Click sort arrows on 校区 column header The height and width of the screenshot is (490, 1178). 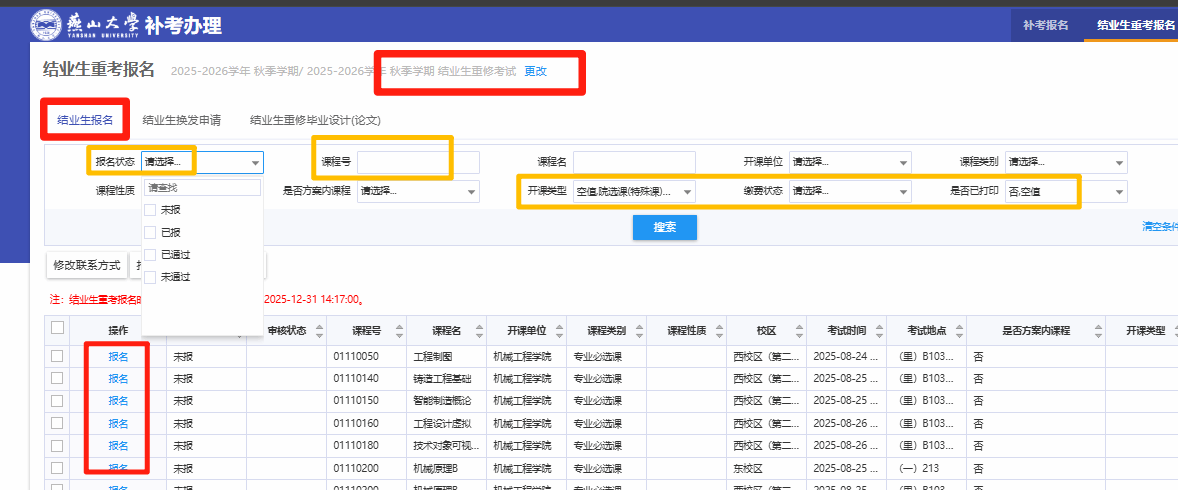pyautogui.click(x=799, y=331)
